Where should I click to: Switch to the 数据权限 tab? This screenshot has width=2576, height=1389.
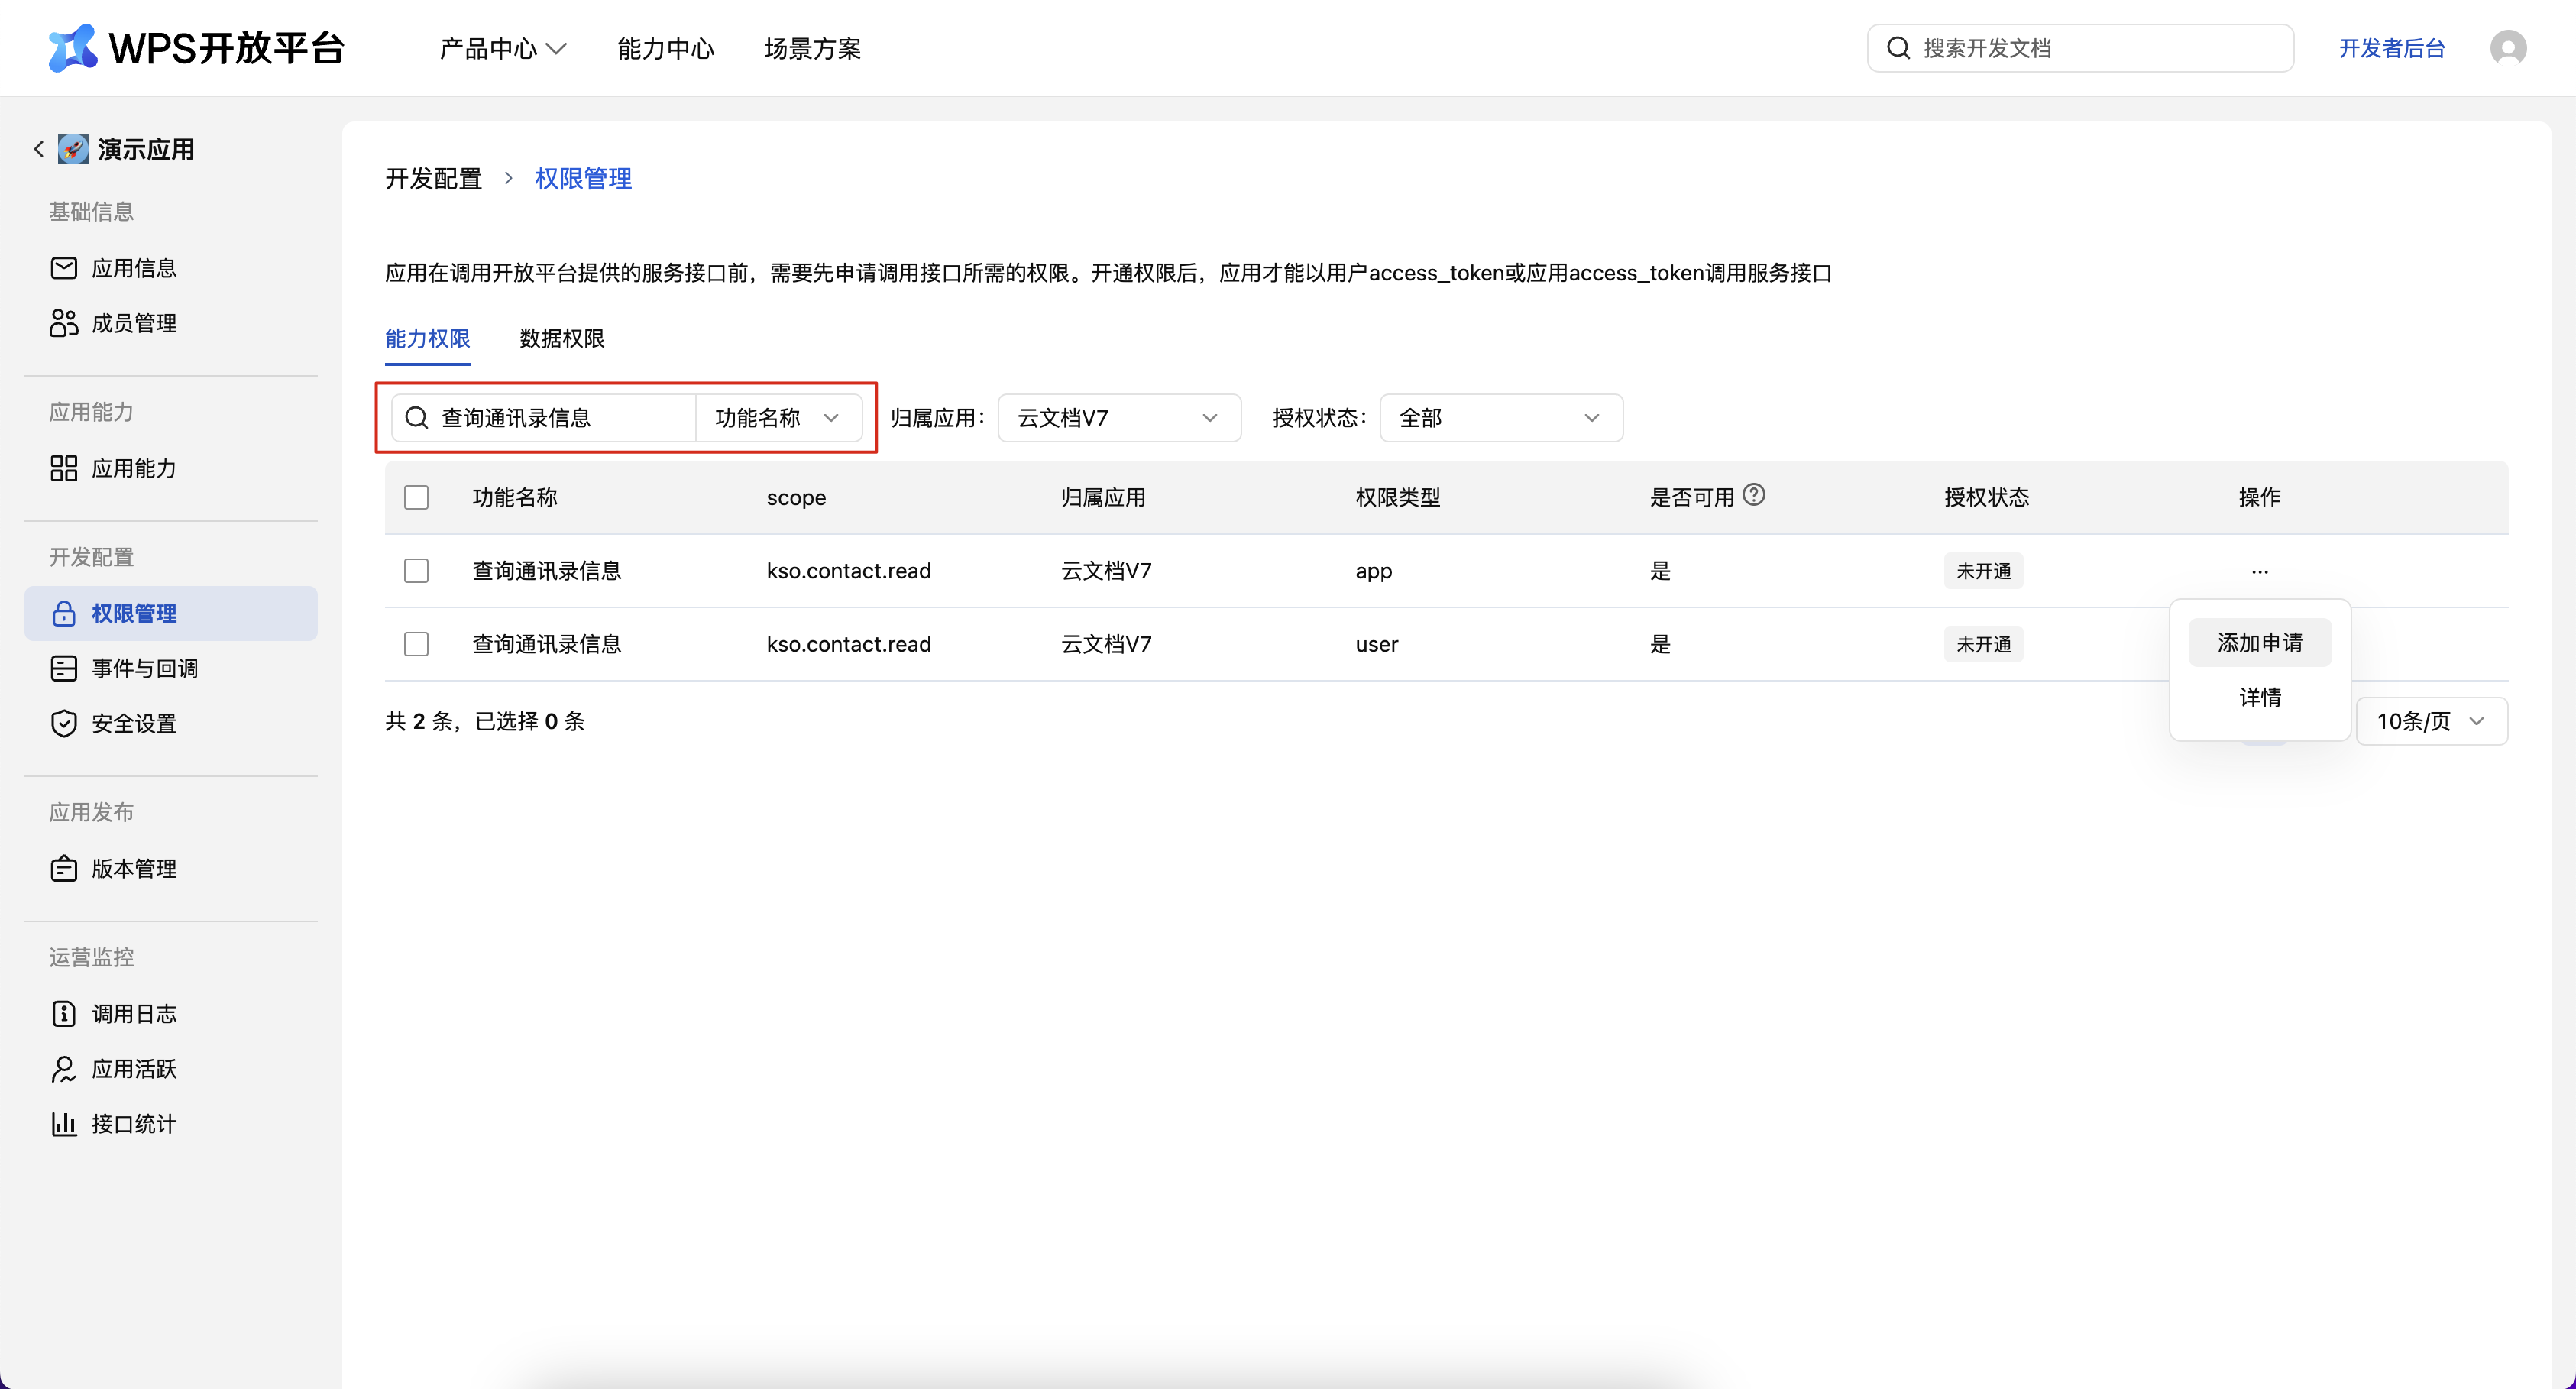561,338
